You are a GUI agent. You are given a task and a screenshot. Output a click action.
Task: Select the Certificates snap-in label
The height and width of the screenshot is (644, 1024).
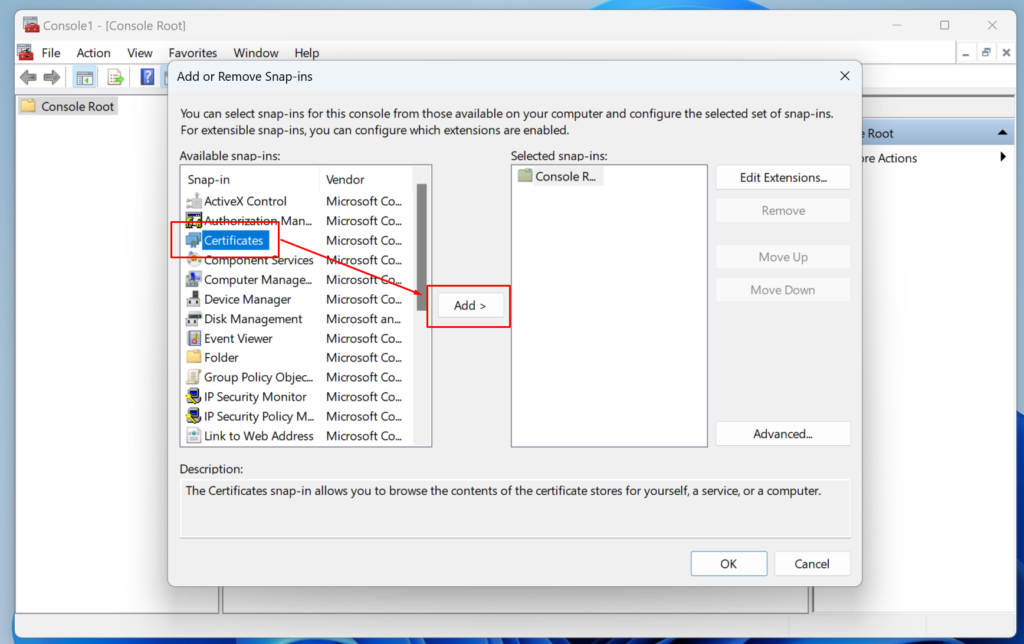[x=234, y=240]
